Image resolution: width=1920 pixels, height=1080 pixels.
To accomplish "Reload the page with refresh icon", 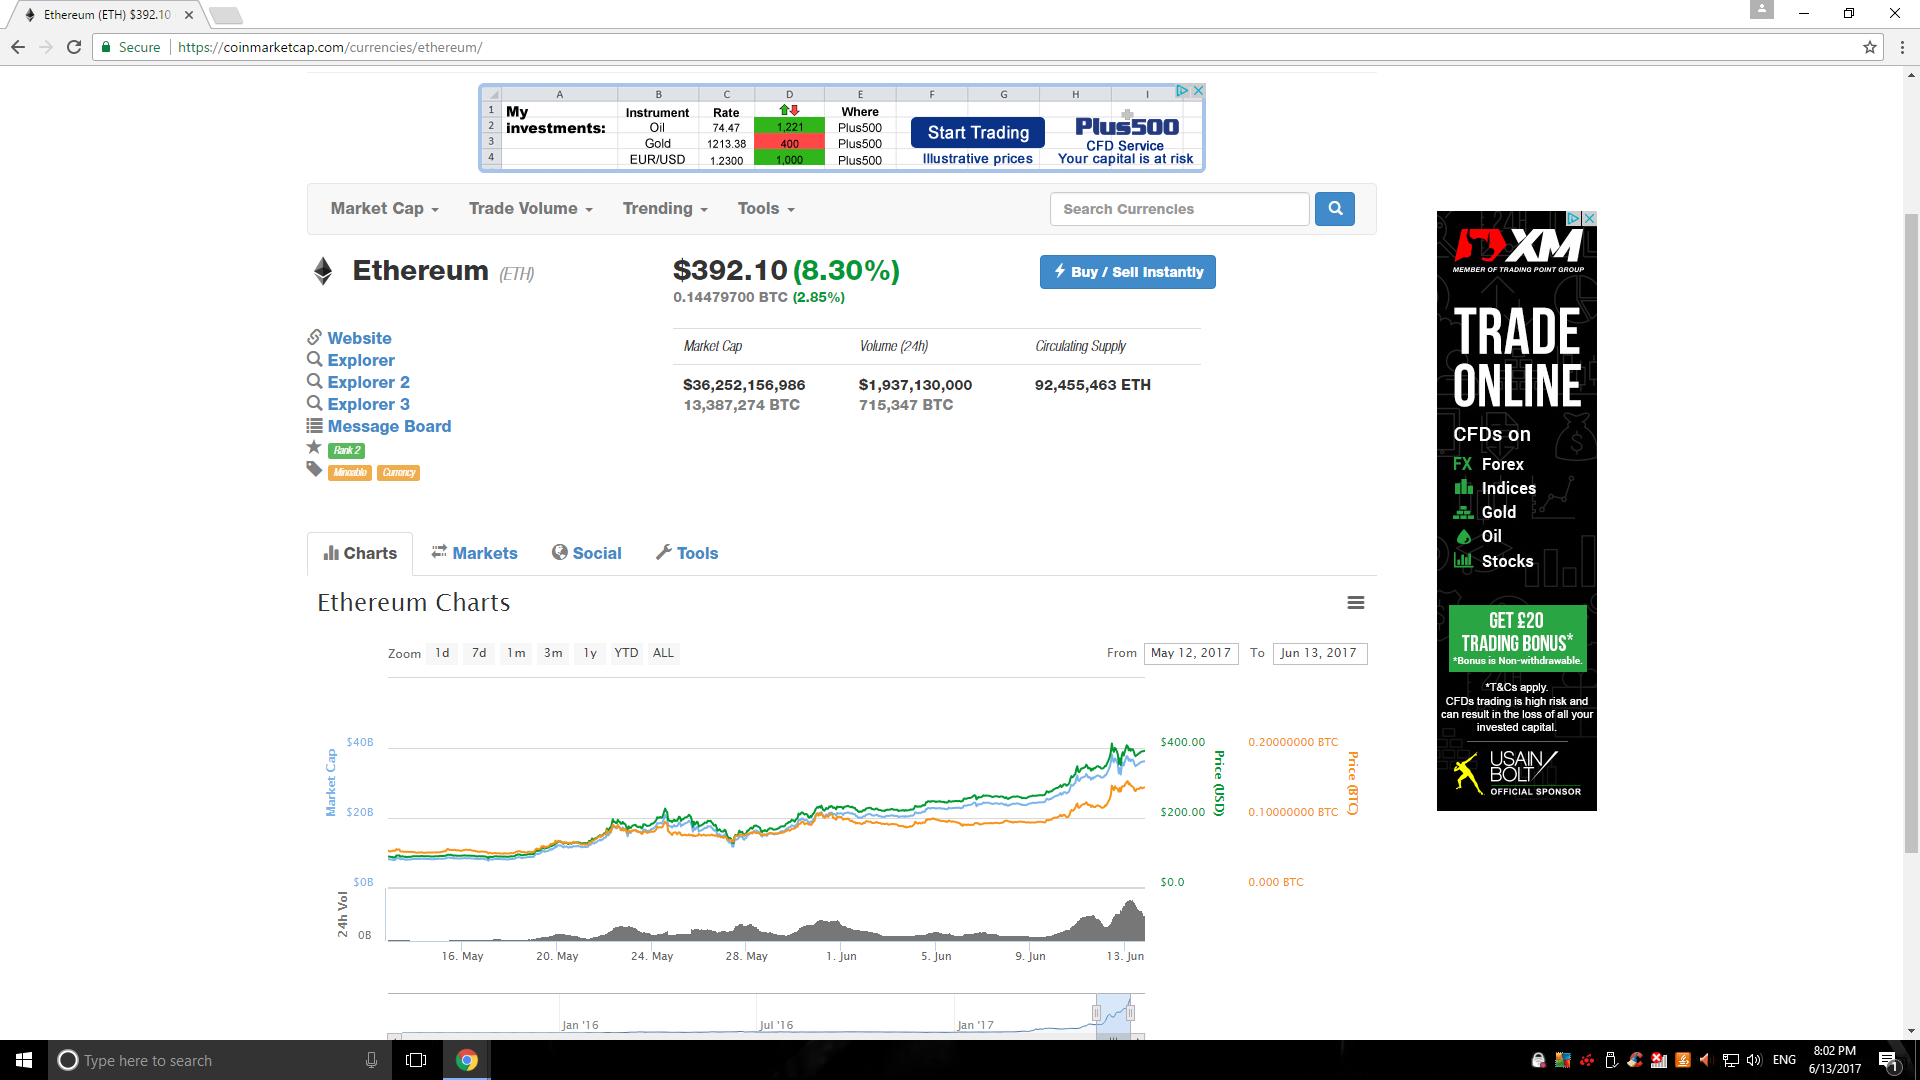I will [74, 47].
